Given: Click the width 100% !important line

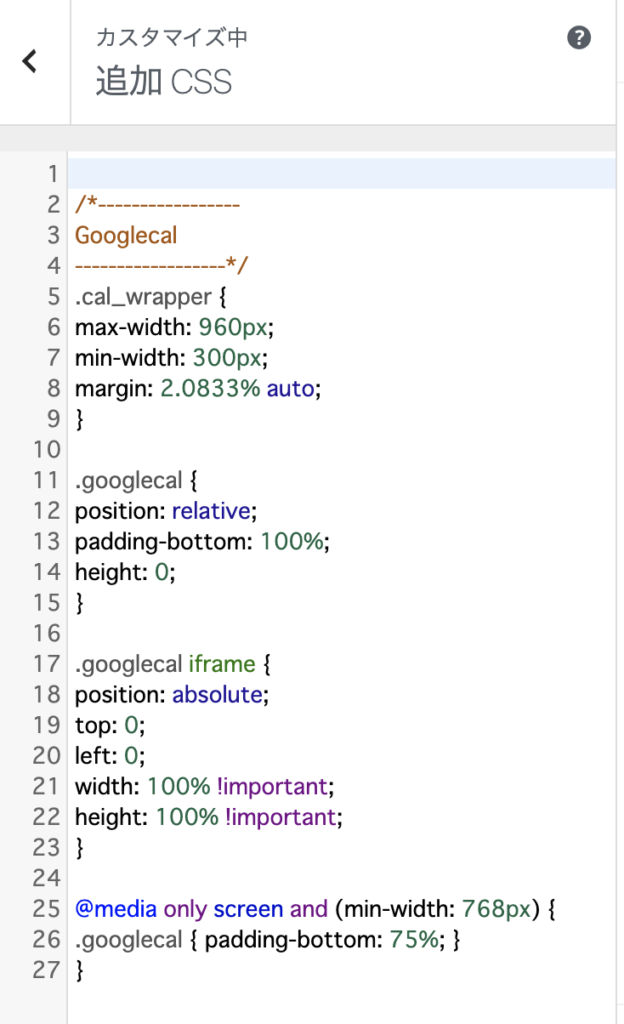Looking at the screenshot, I should coord(204,786).
